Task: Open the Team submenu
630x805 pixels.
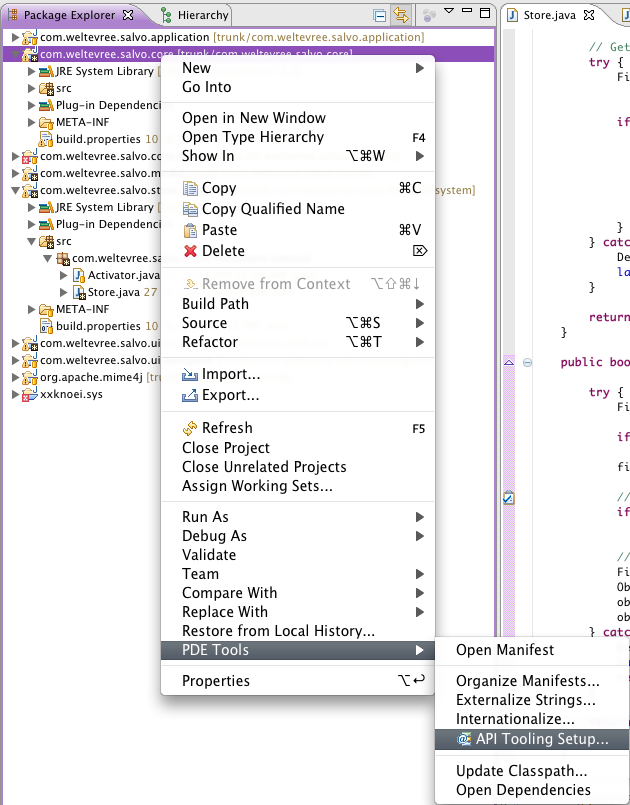Action: click(x=298, y=574)
